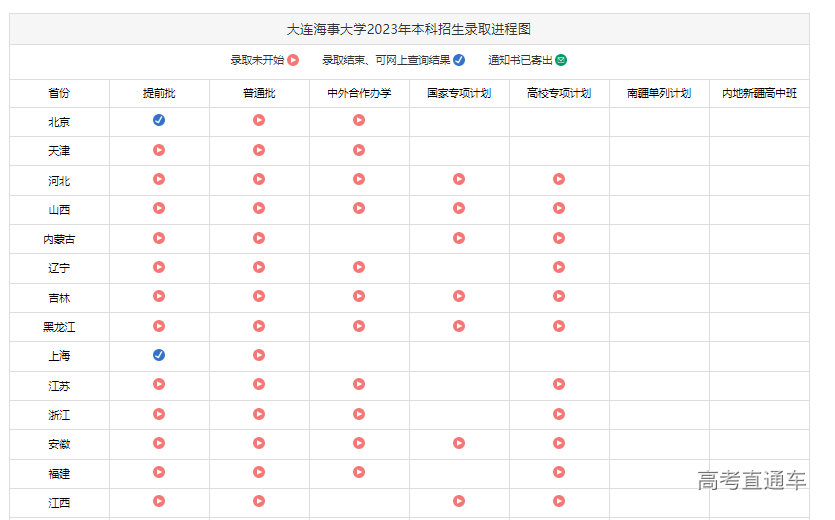835x520 pixels.
Task: Click the table title 大连海事大学2023年本科招生录取进程图
Action: (408, 29)
